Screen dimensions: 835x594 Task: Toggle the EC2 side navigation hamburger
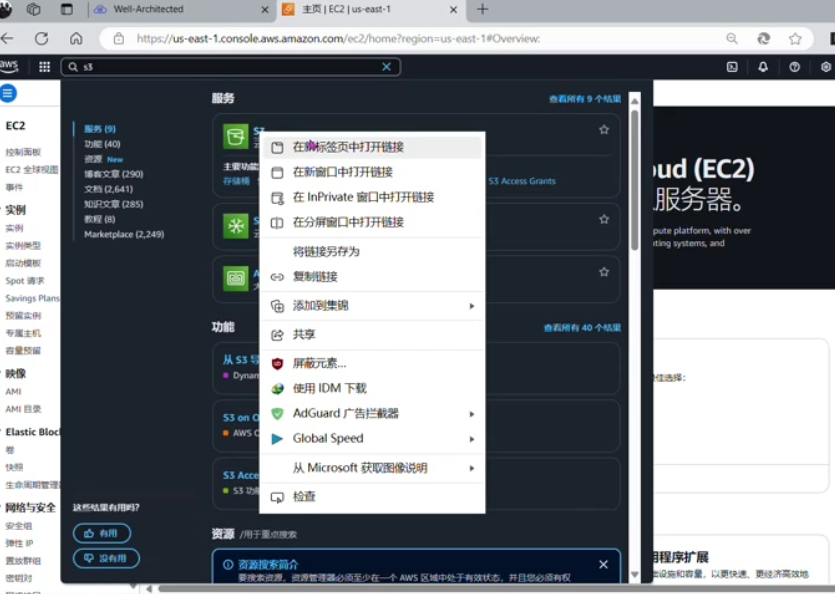tap(8, 93)
